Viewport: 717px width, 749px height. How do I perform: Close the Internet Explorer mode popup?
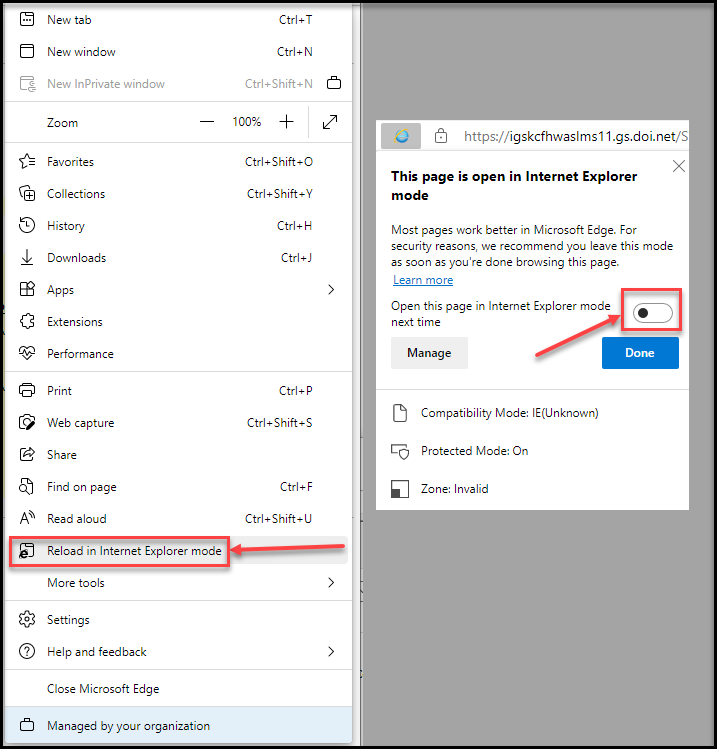678,166
